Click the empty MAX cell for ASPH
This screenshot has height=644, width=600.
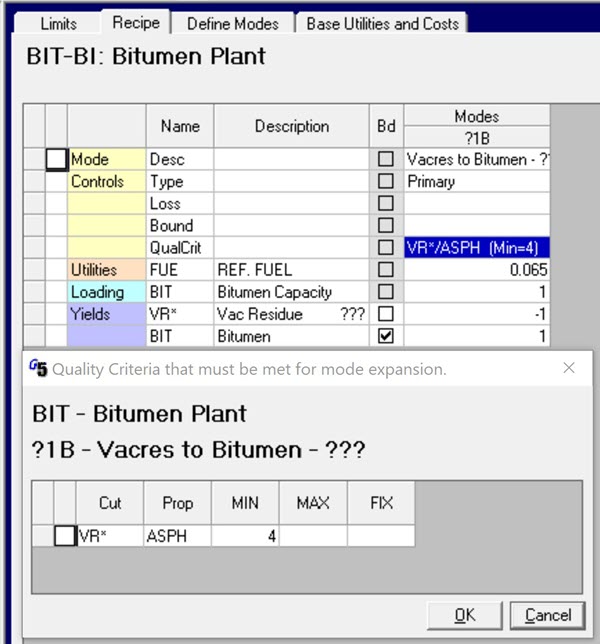click(x=313, y=536)
